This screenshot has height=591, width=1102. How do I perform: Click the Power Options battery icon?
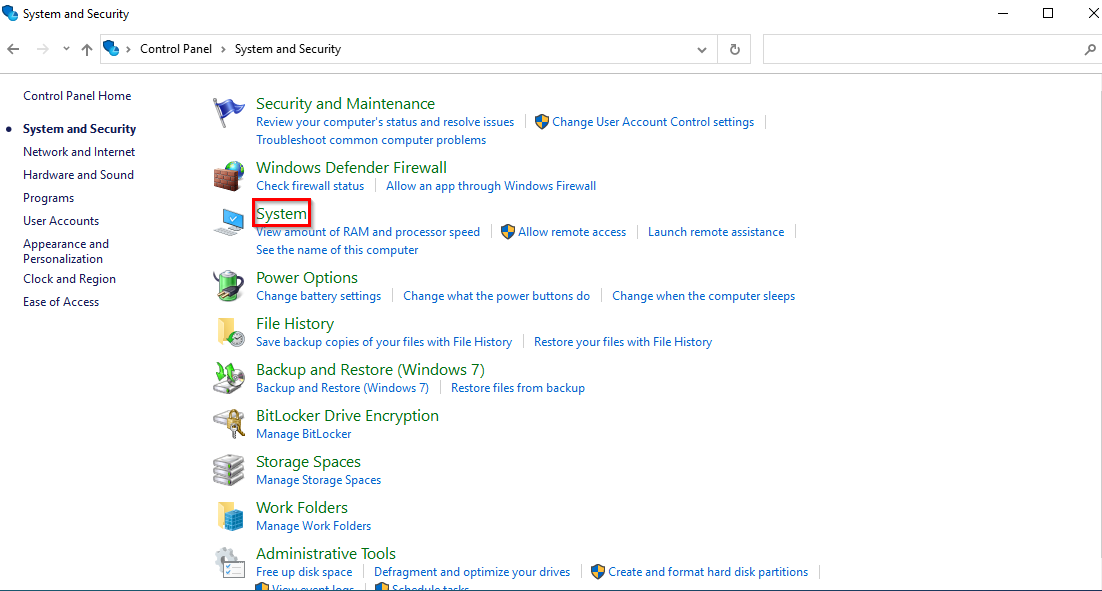coord(228,286)
